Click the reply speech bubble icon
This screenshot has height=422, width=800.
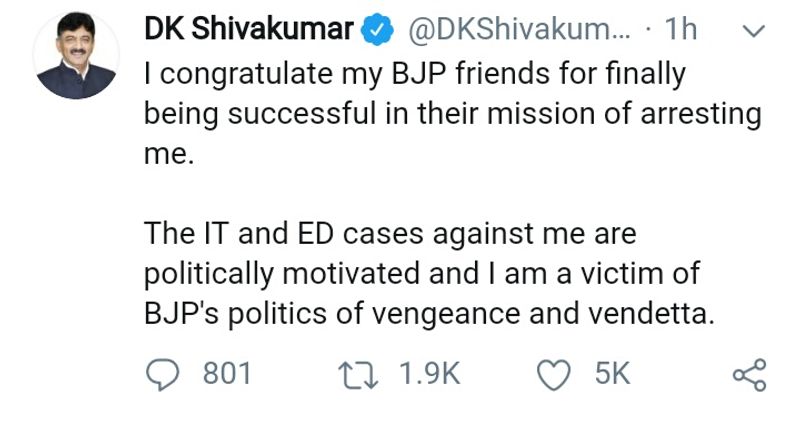tap(161, 374)
